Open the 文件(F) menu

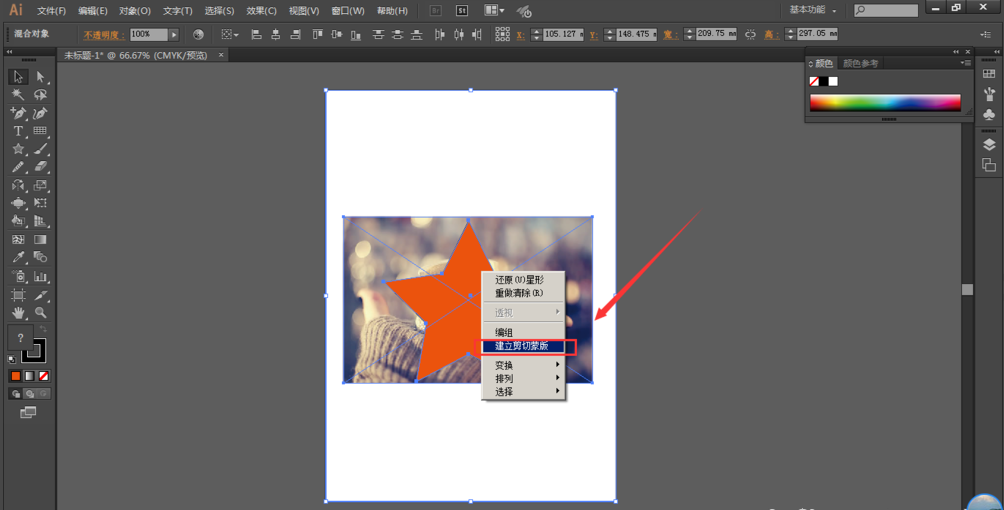pos(51,11)
